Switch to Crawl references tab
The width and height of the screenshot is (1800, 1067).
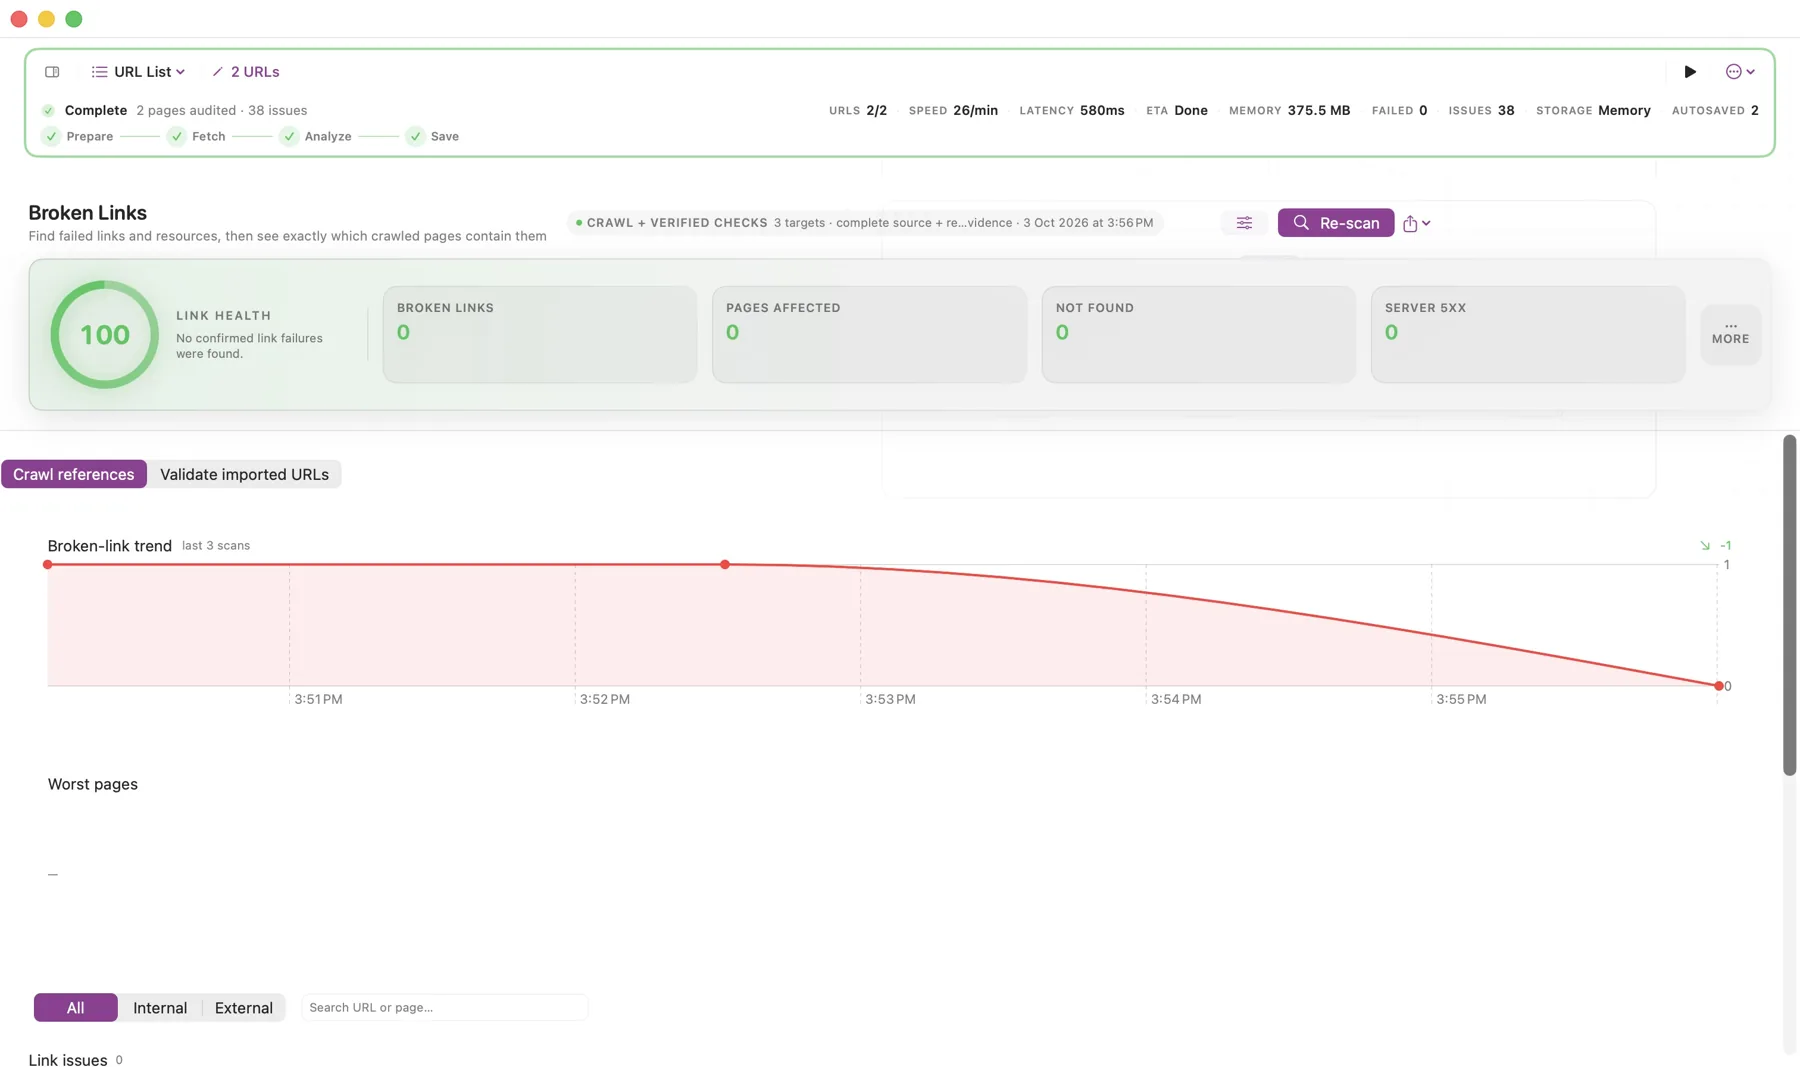click(74, 474)
